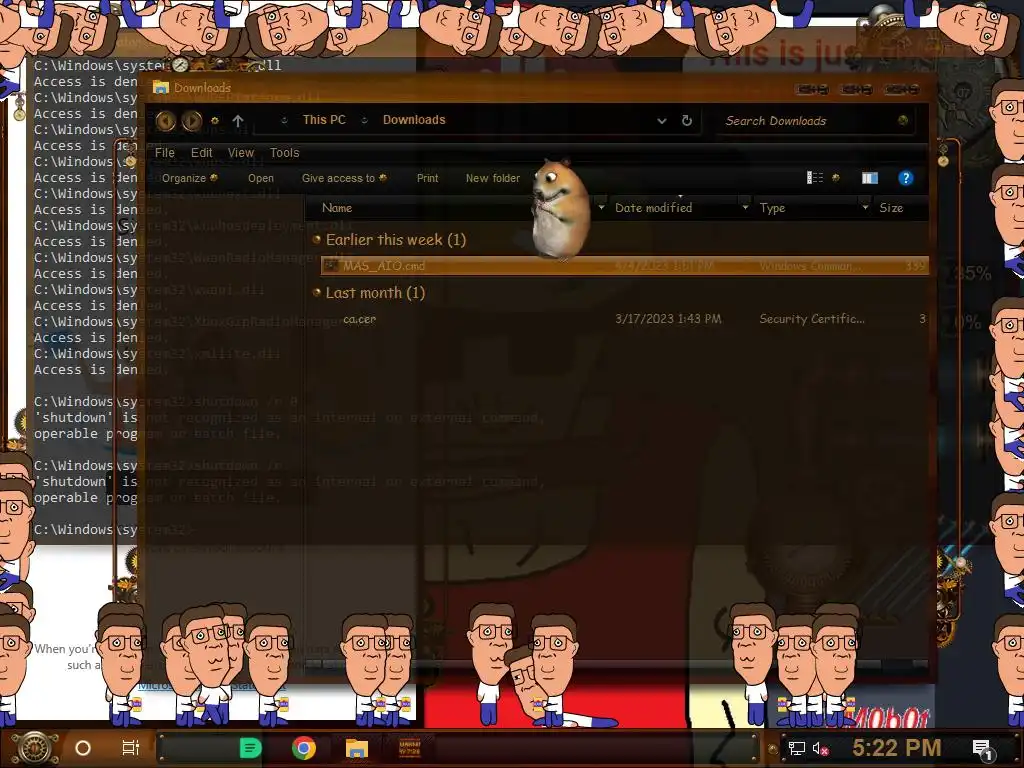Open Date modified column filter dropdown
This screenshot has height=768, width=1024.
[745, 207]
